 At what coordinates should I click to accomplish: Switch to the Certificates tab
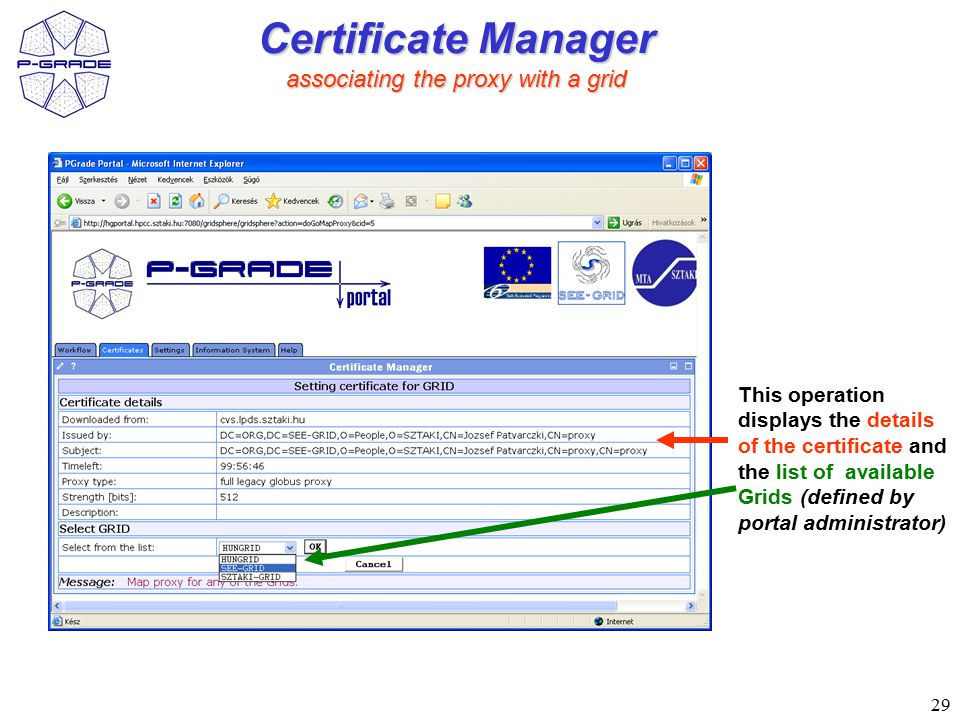tap(123, 350)
